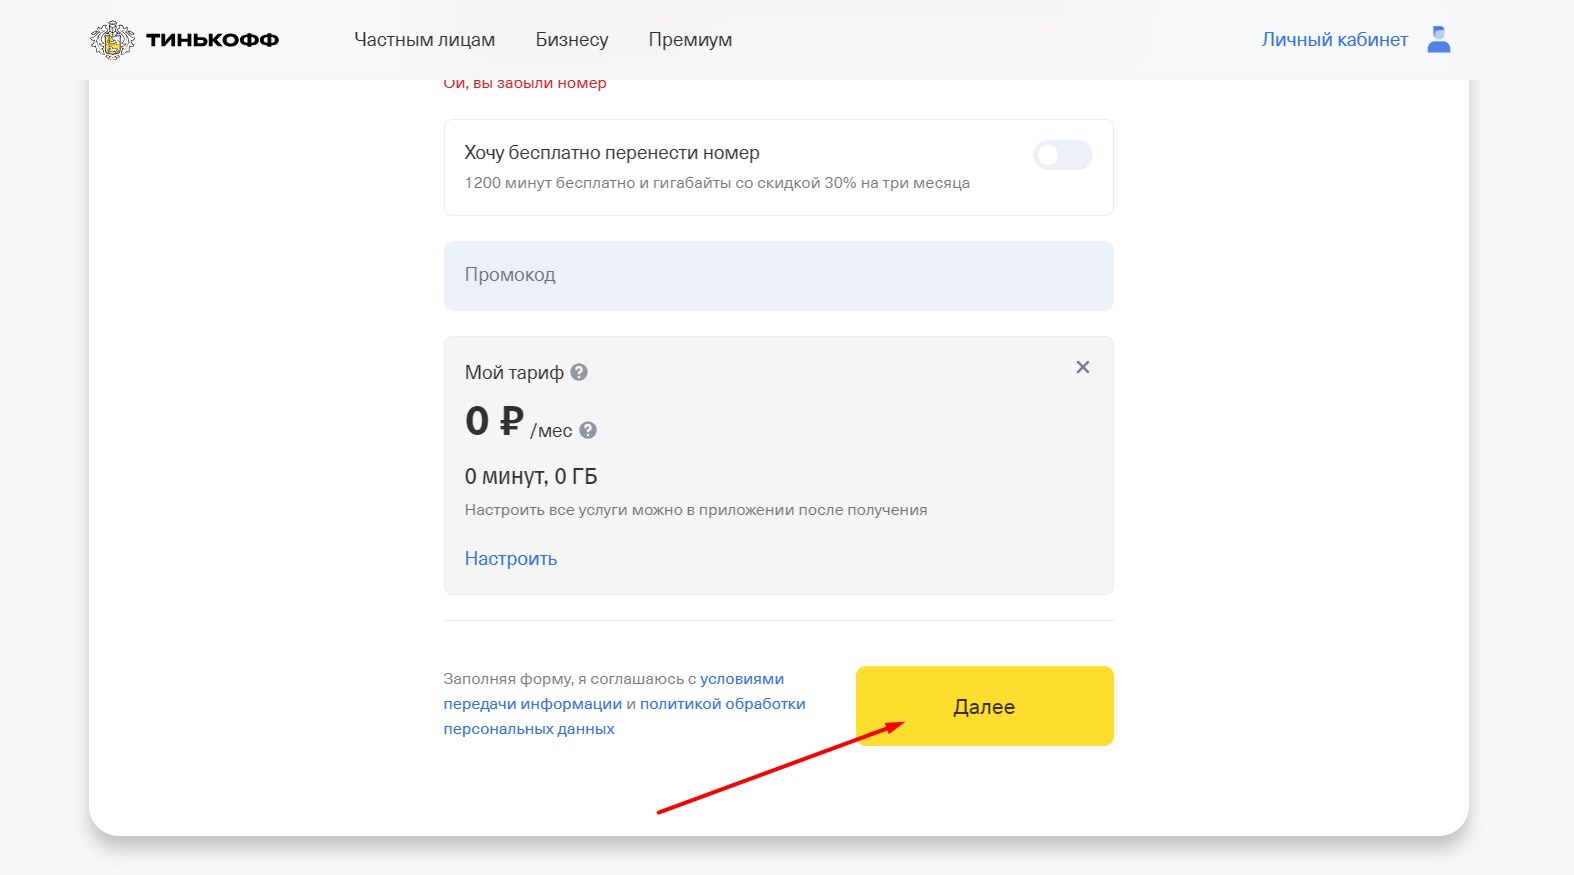Click the ТИНЬКОФФ wordmark in the header
Viewport: 1574px width, 875px height.
pos(212,40)
